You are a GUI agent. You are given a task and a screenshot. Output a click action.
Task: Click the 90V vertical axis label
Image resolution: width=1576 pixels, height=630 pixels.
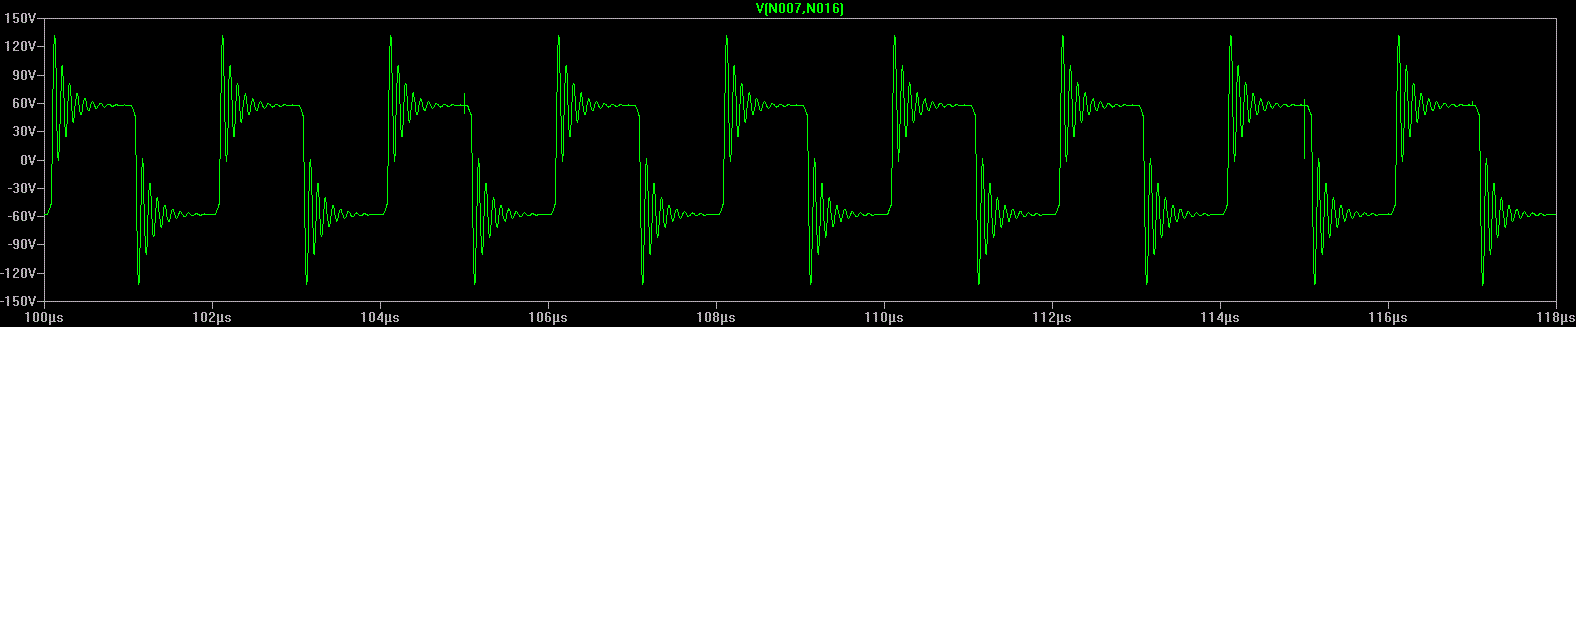pos(24,75)
